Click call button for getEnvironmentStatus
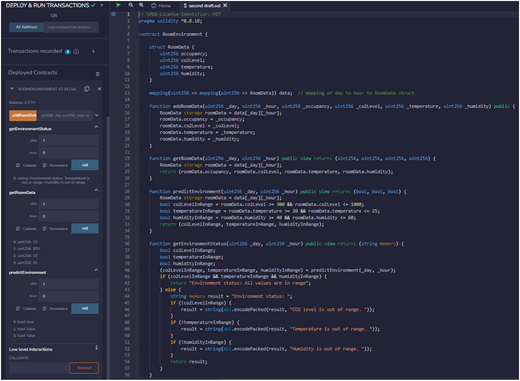This screenshot has width=520, height=381. [x=85, y=165]
